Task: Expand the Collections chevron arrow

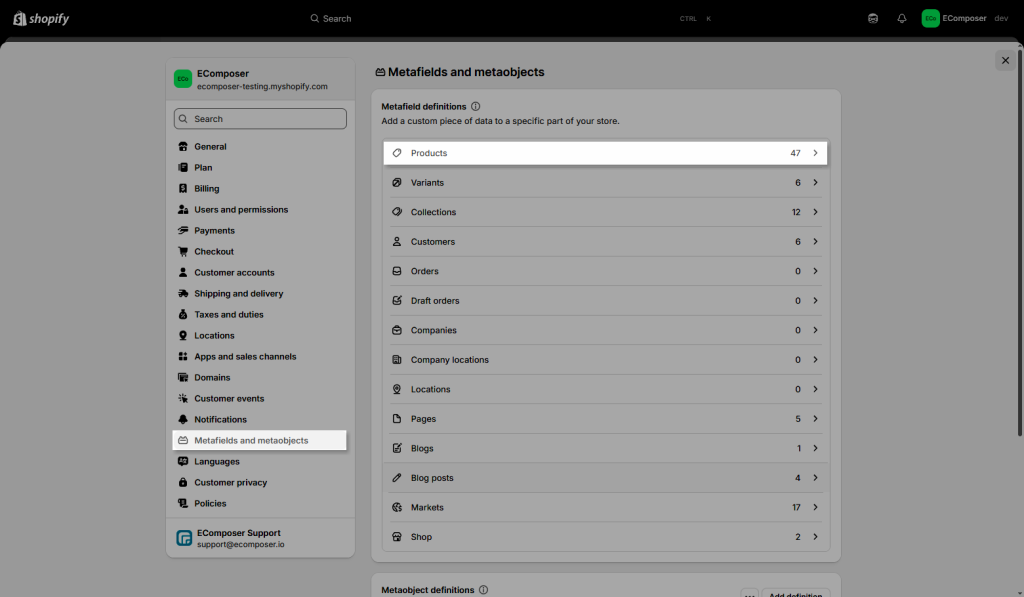Action: pos(815,212)
